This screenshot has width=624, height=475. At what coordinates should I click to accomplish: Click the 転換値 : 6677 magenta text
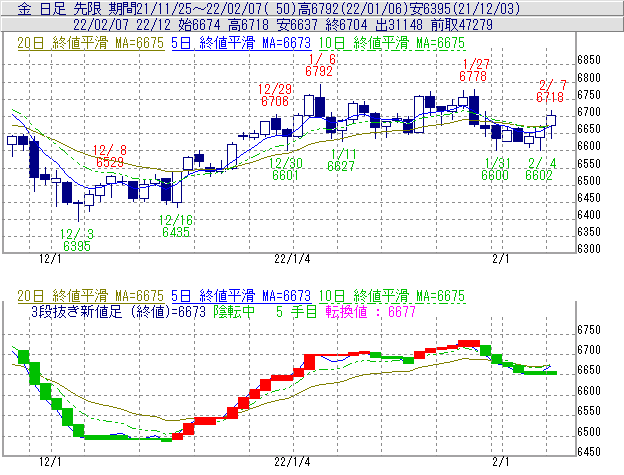pos(370,311)
